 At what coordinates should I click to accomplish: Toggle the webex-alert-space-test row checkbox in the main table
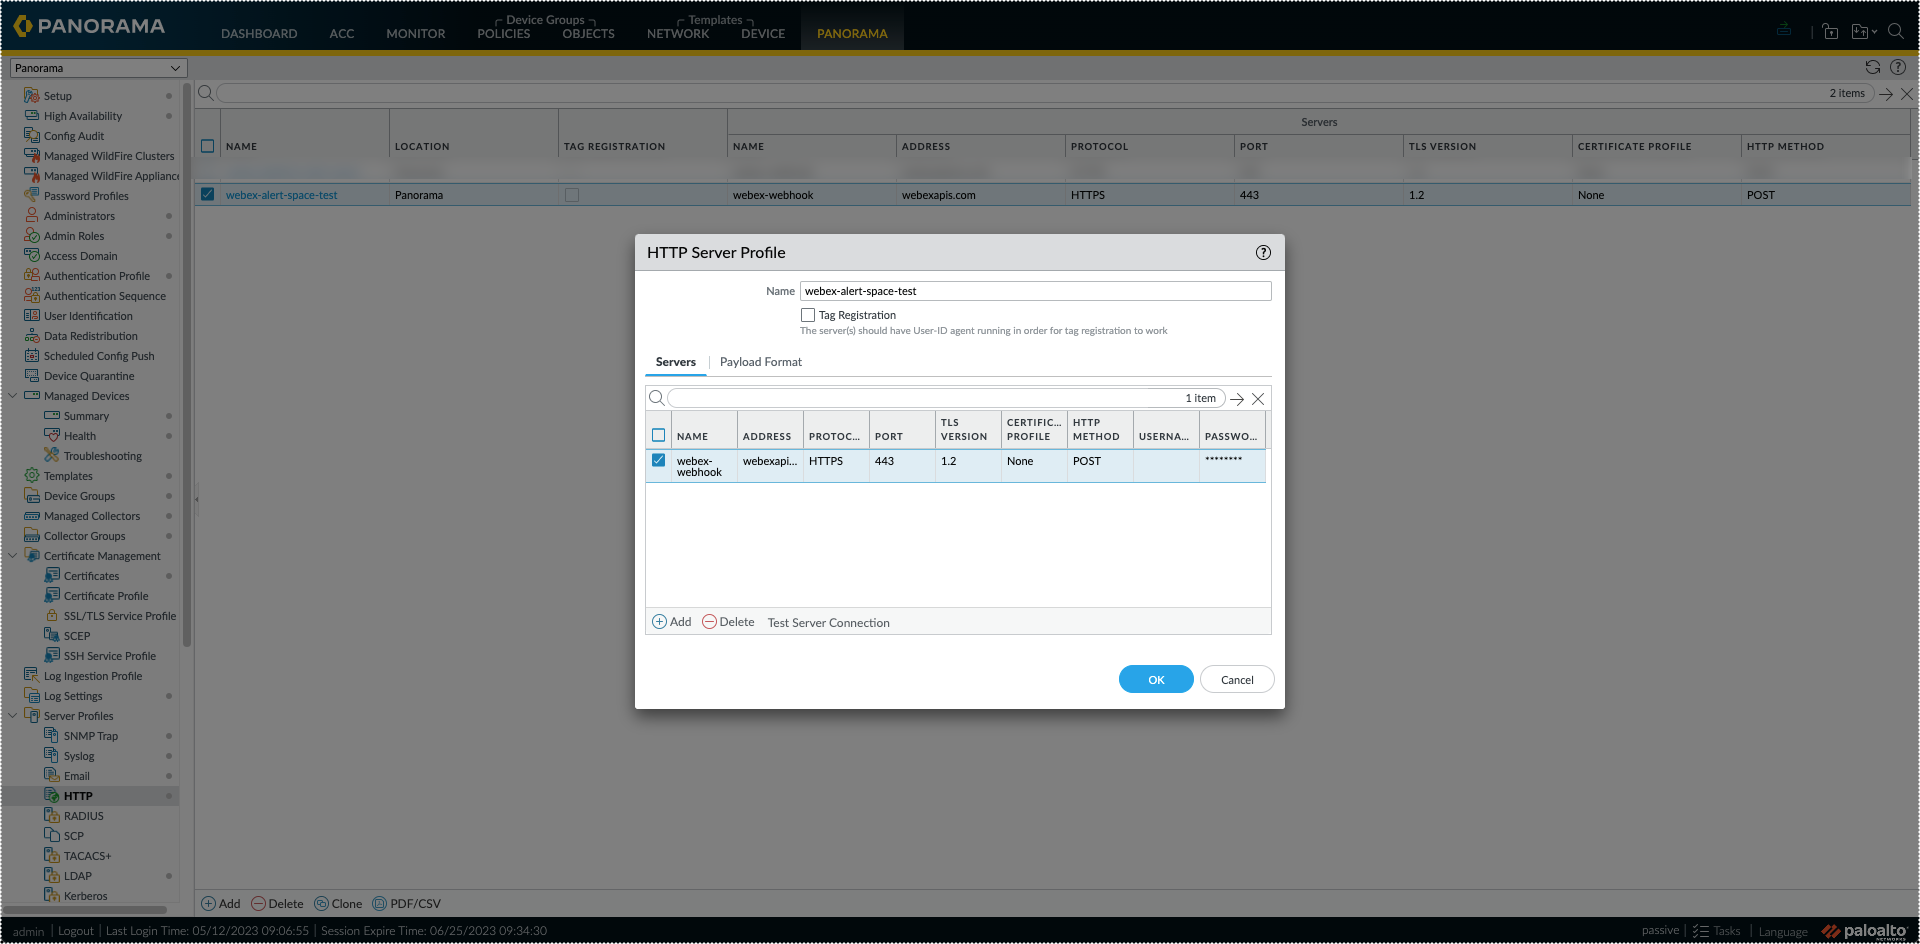[207, 194]
